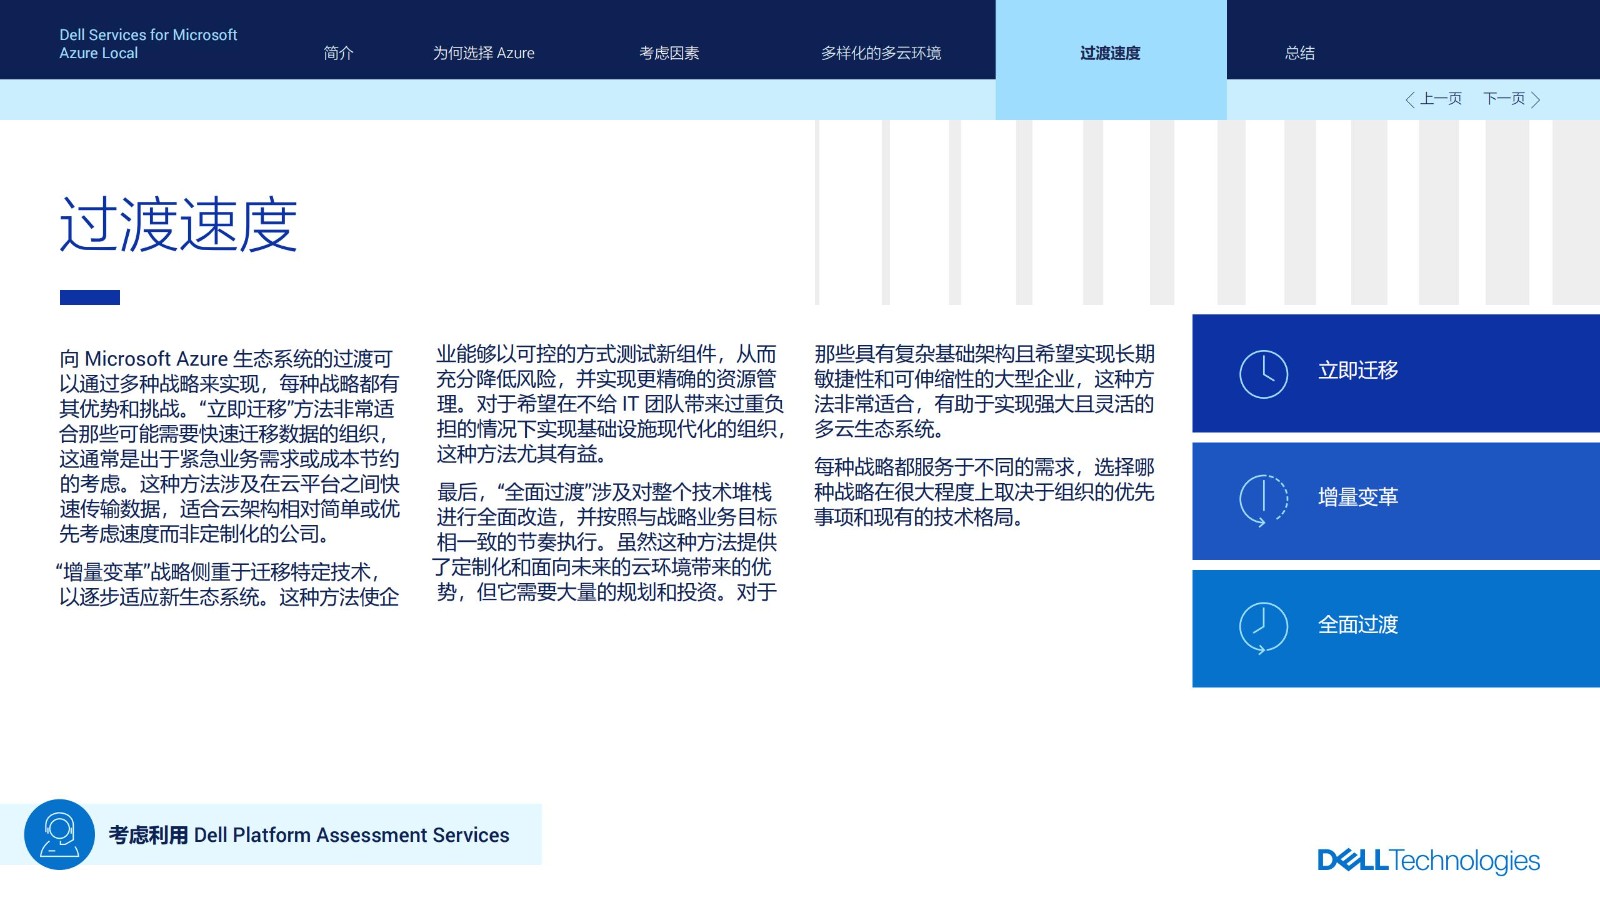Advance with the 下一页 link
This screenshot has width=1600, height=900.
(1504, 99)
